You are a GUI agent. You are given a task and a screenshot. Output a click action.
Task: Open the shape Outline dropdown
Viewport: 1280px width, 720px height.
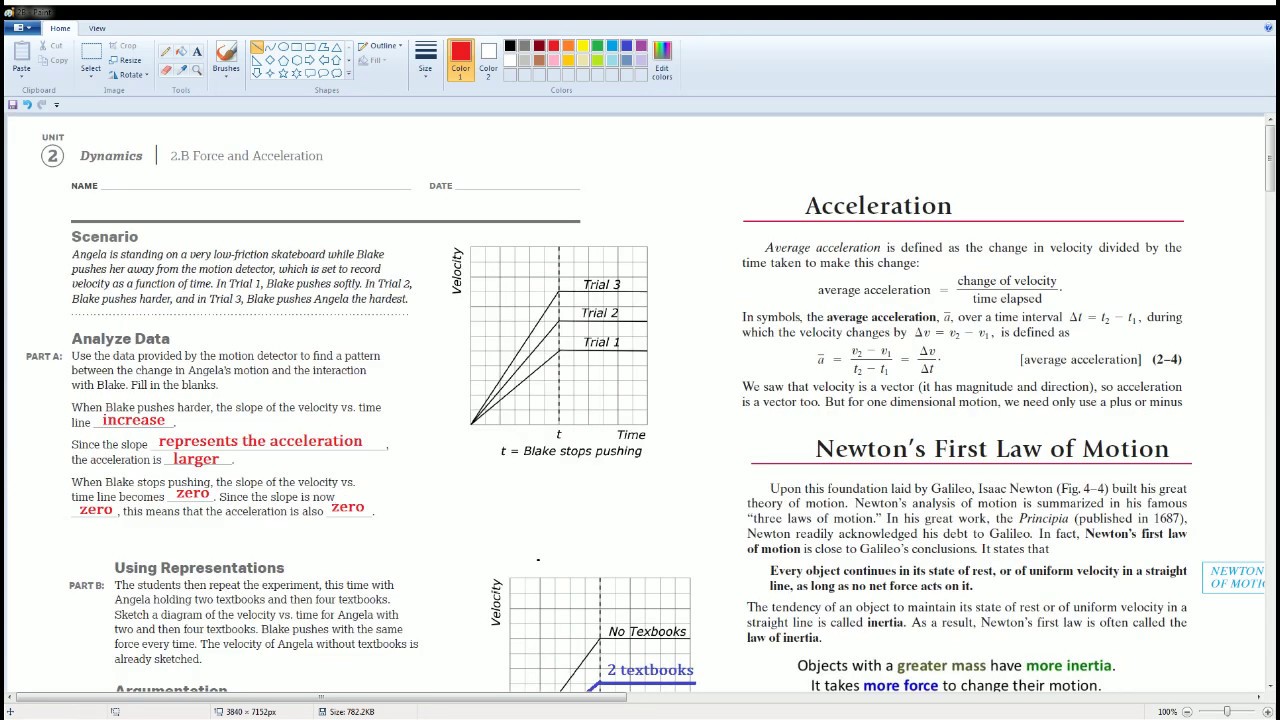(380, 46)
